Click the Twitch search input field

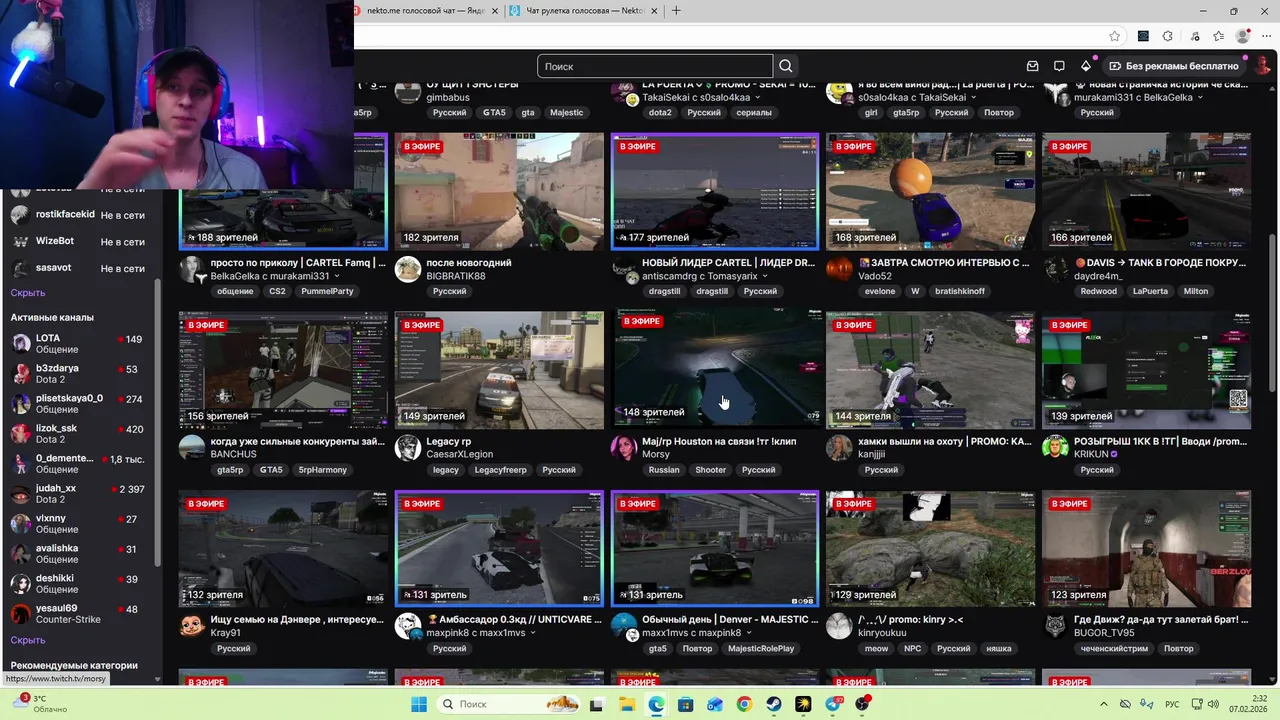[655, 66]
